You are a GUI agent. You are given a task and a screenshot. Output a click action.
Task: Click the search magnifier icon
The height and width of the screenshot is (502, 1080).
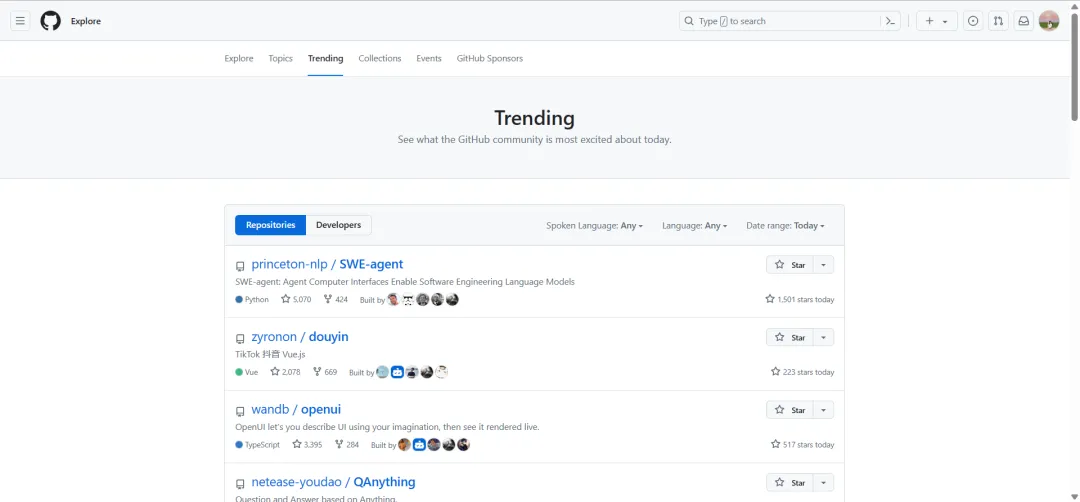pos(689,21)
